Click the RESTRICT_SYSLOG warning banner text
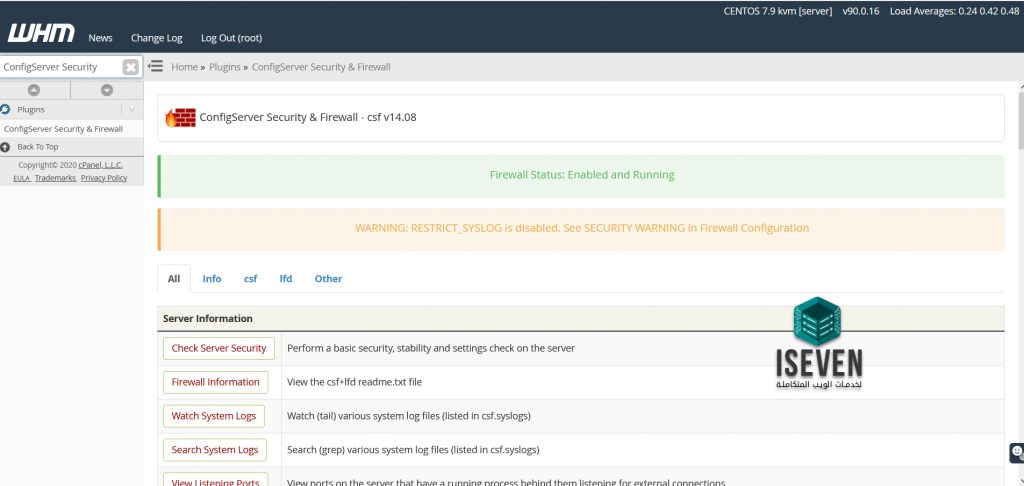This screenshot has width=1024, height=486. tap(582, 228)
